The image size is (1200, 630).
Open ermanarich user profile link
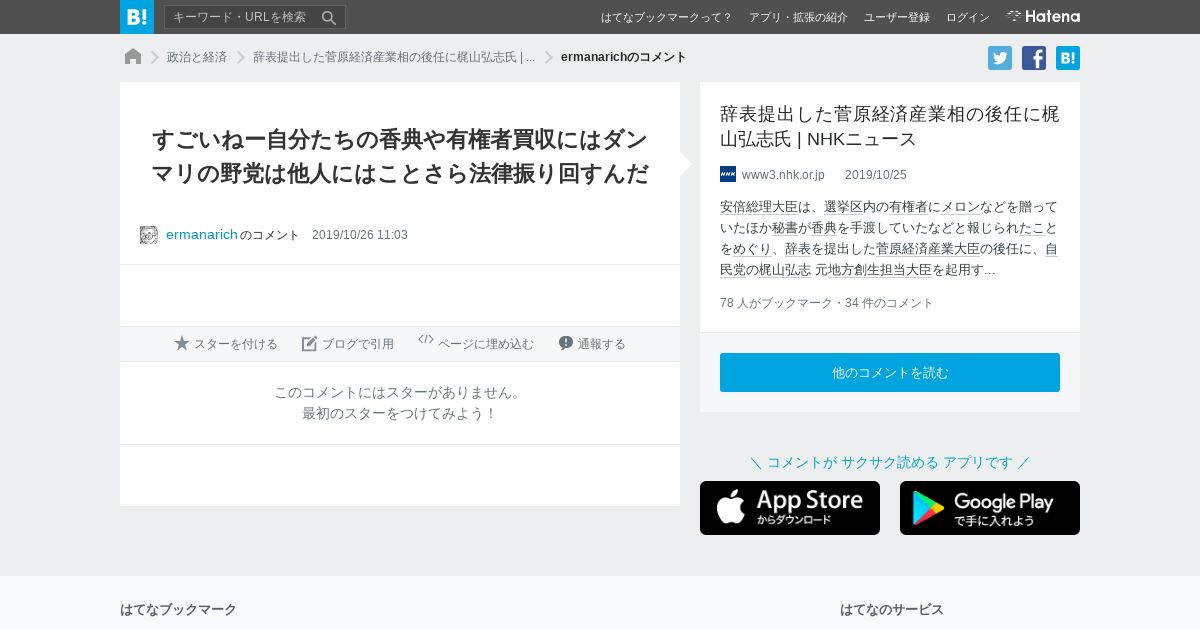(x=202, y=235)
